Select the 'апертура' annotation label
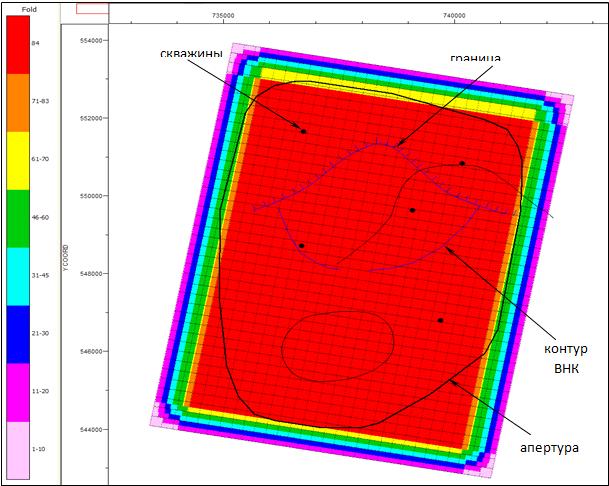609x486 pixels. (x=550, y=448)
